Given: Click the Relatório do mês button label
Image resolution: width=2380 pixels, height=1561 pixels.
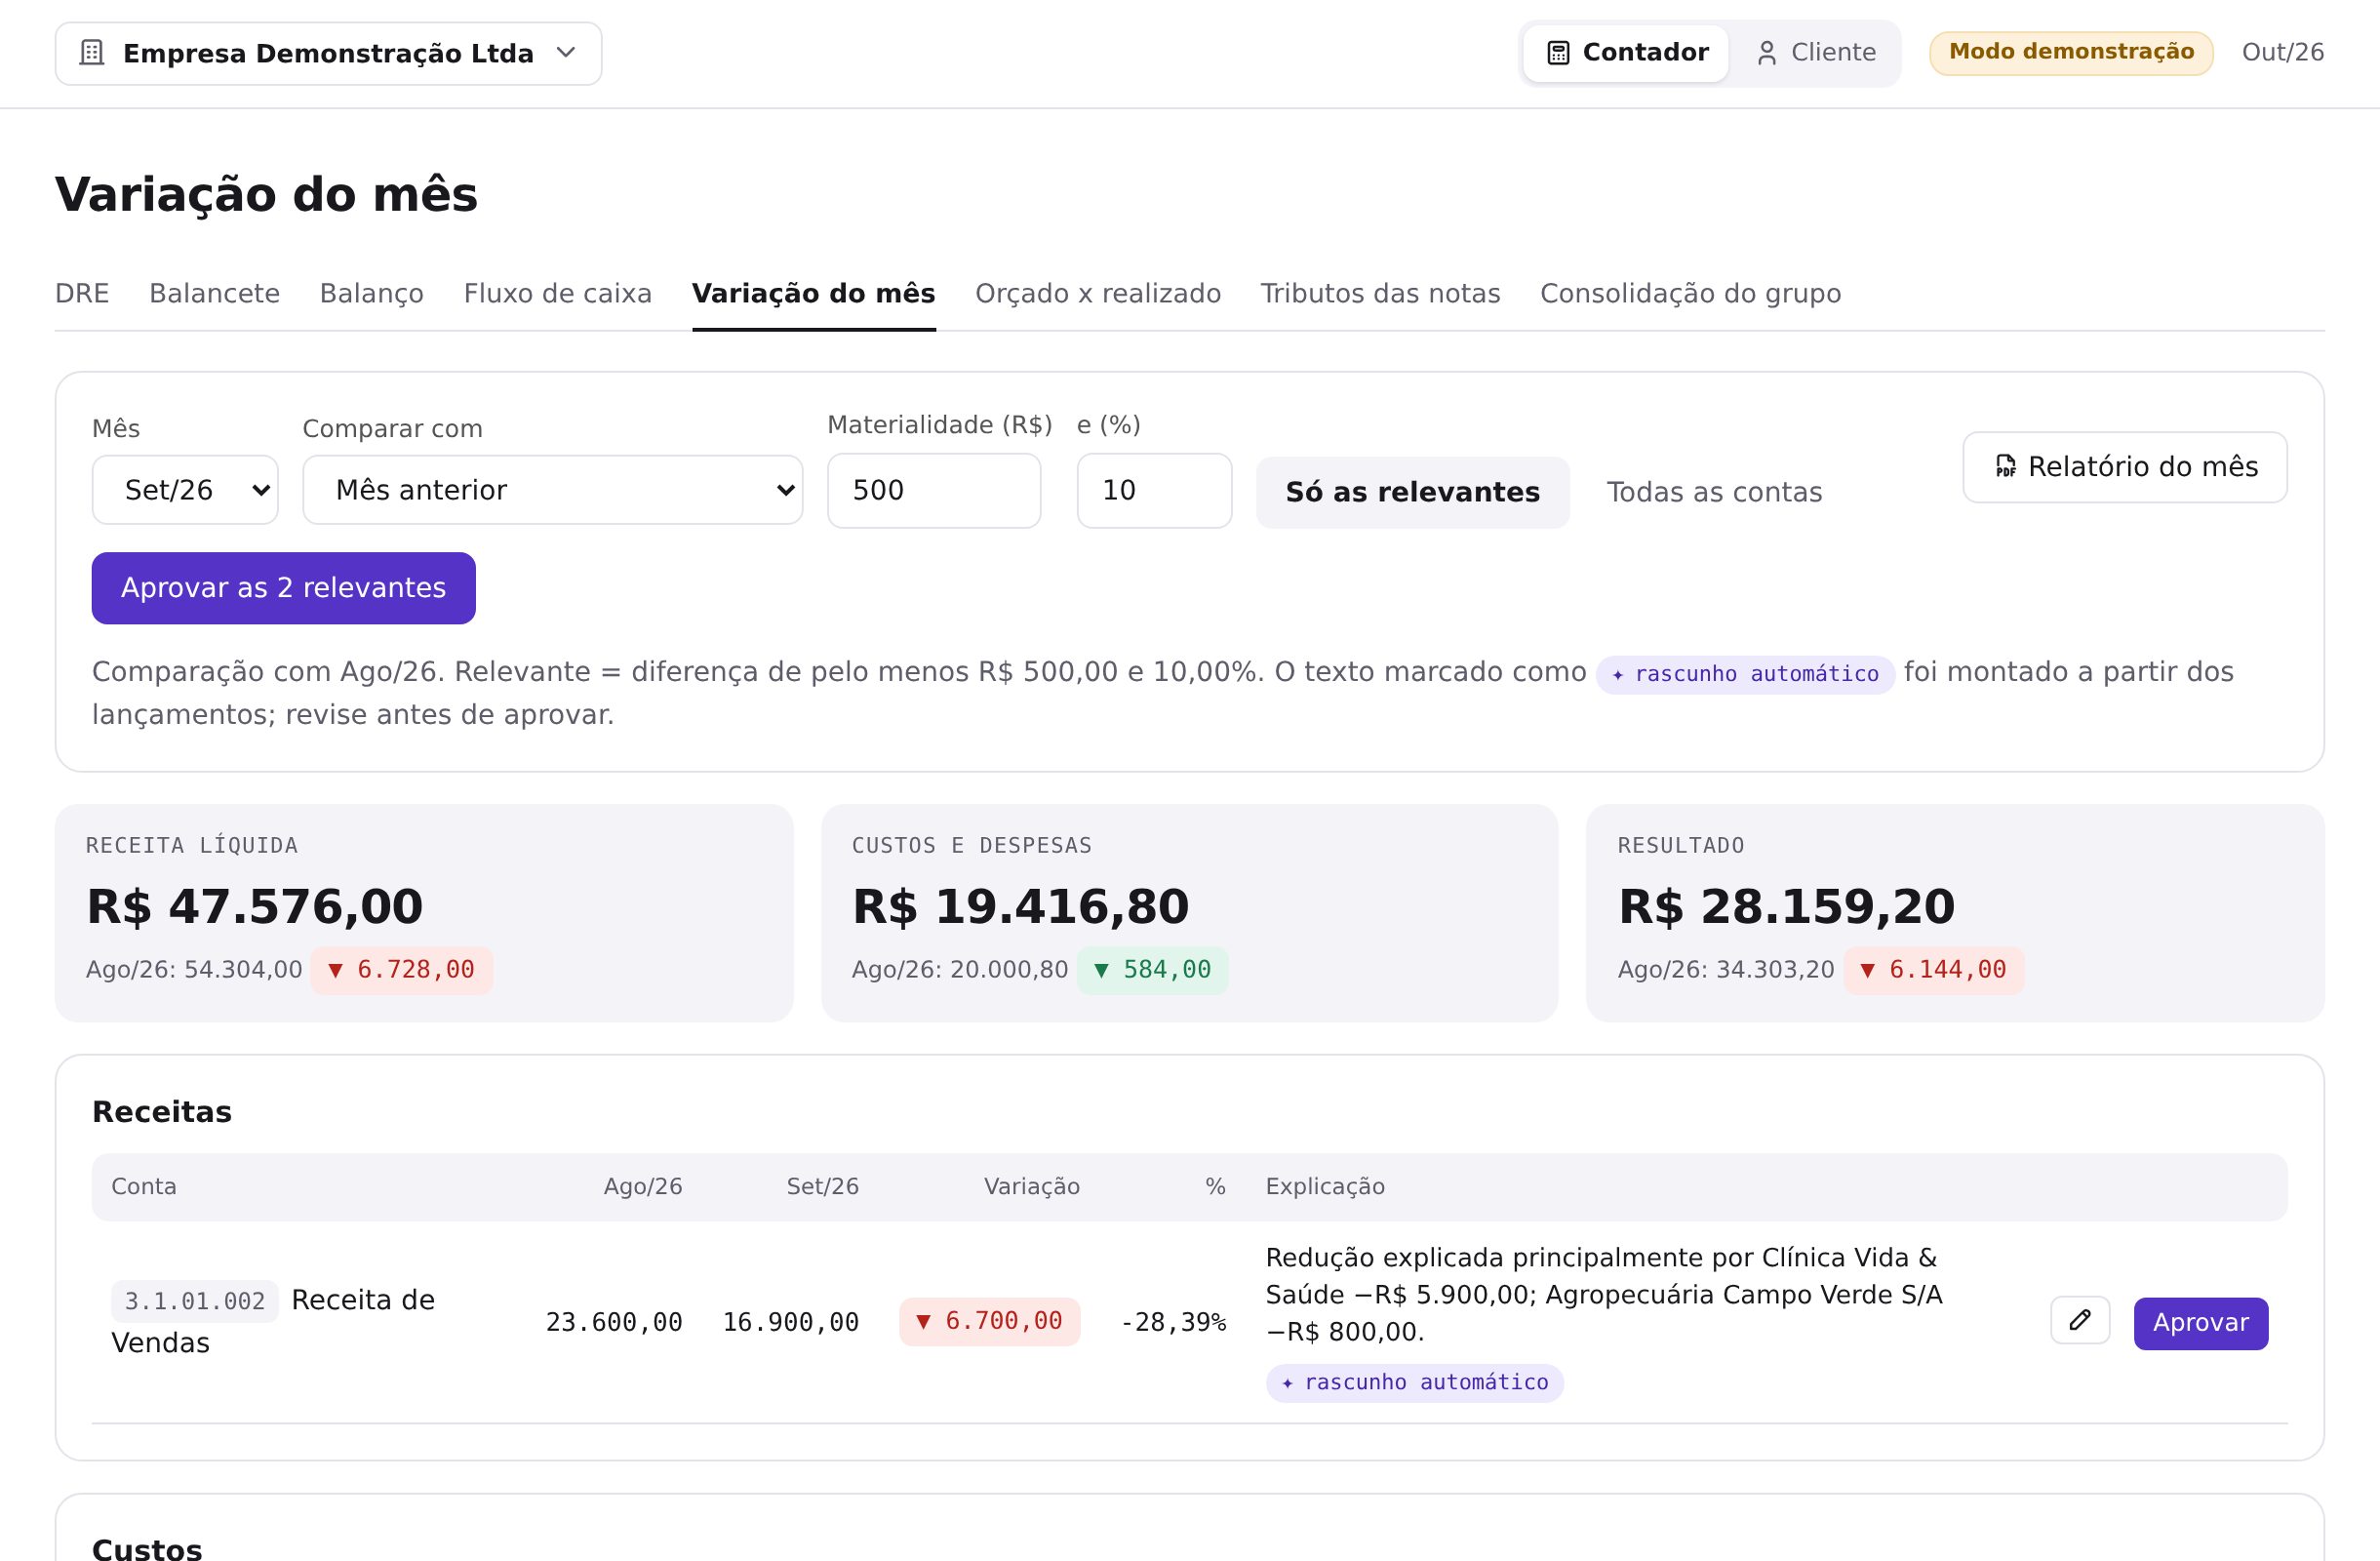Looking at the screenshot, I should point(2143,466).
